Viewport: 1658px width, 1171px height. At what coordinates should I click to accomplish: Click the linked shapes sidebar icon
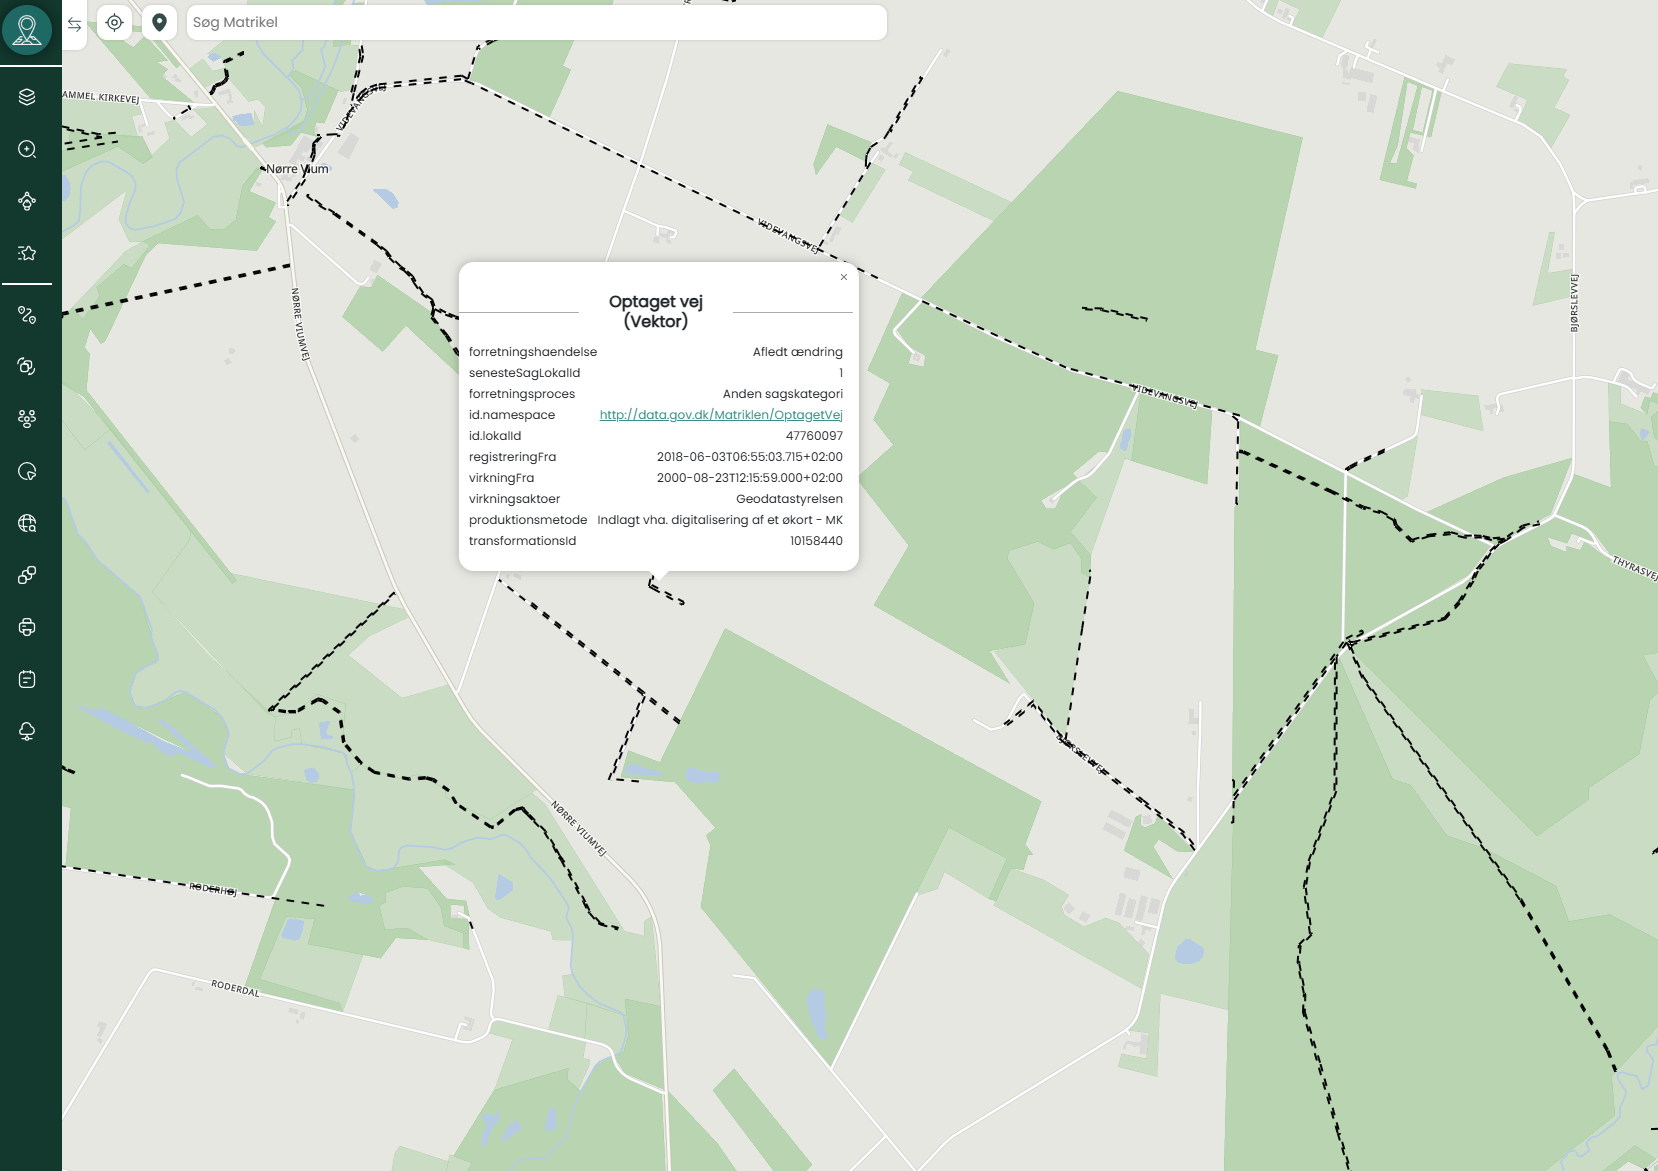27,575
